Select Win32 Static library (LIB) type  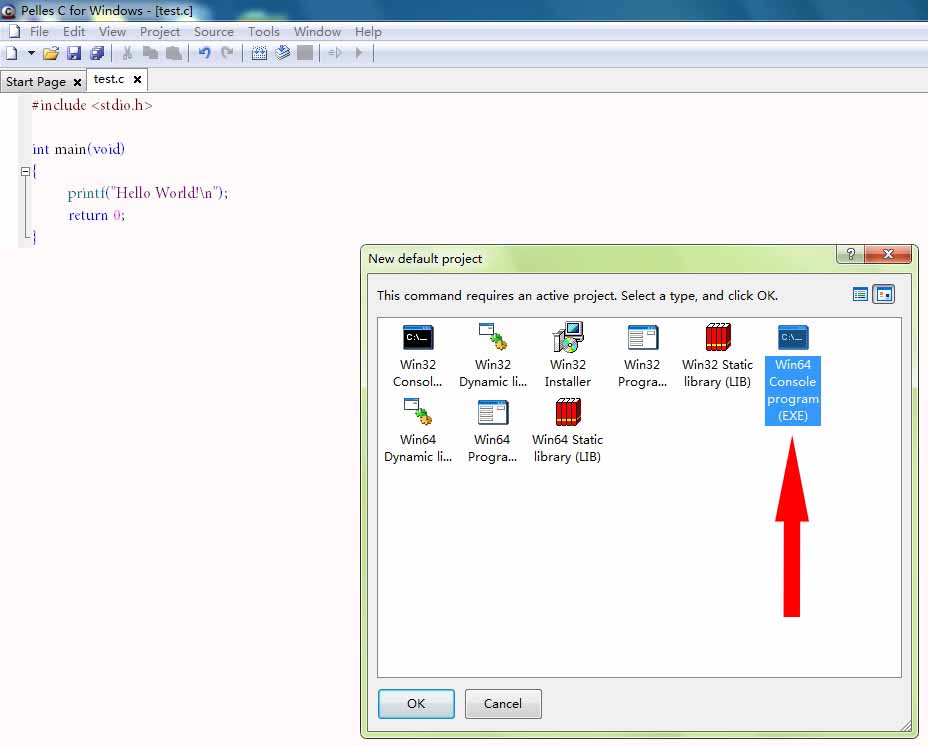(717, 355)
